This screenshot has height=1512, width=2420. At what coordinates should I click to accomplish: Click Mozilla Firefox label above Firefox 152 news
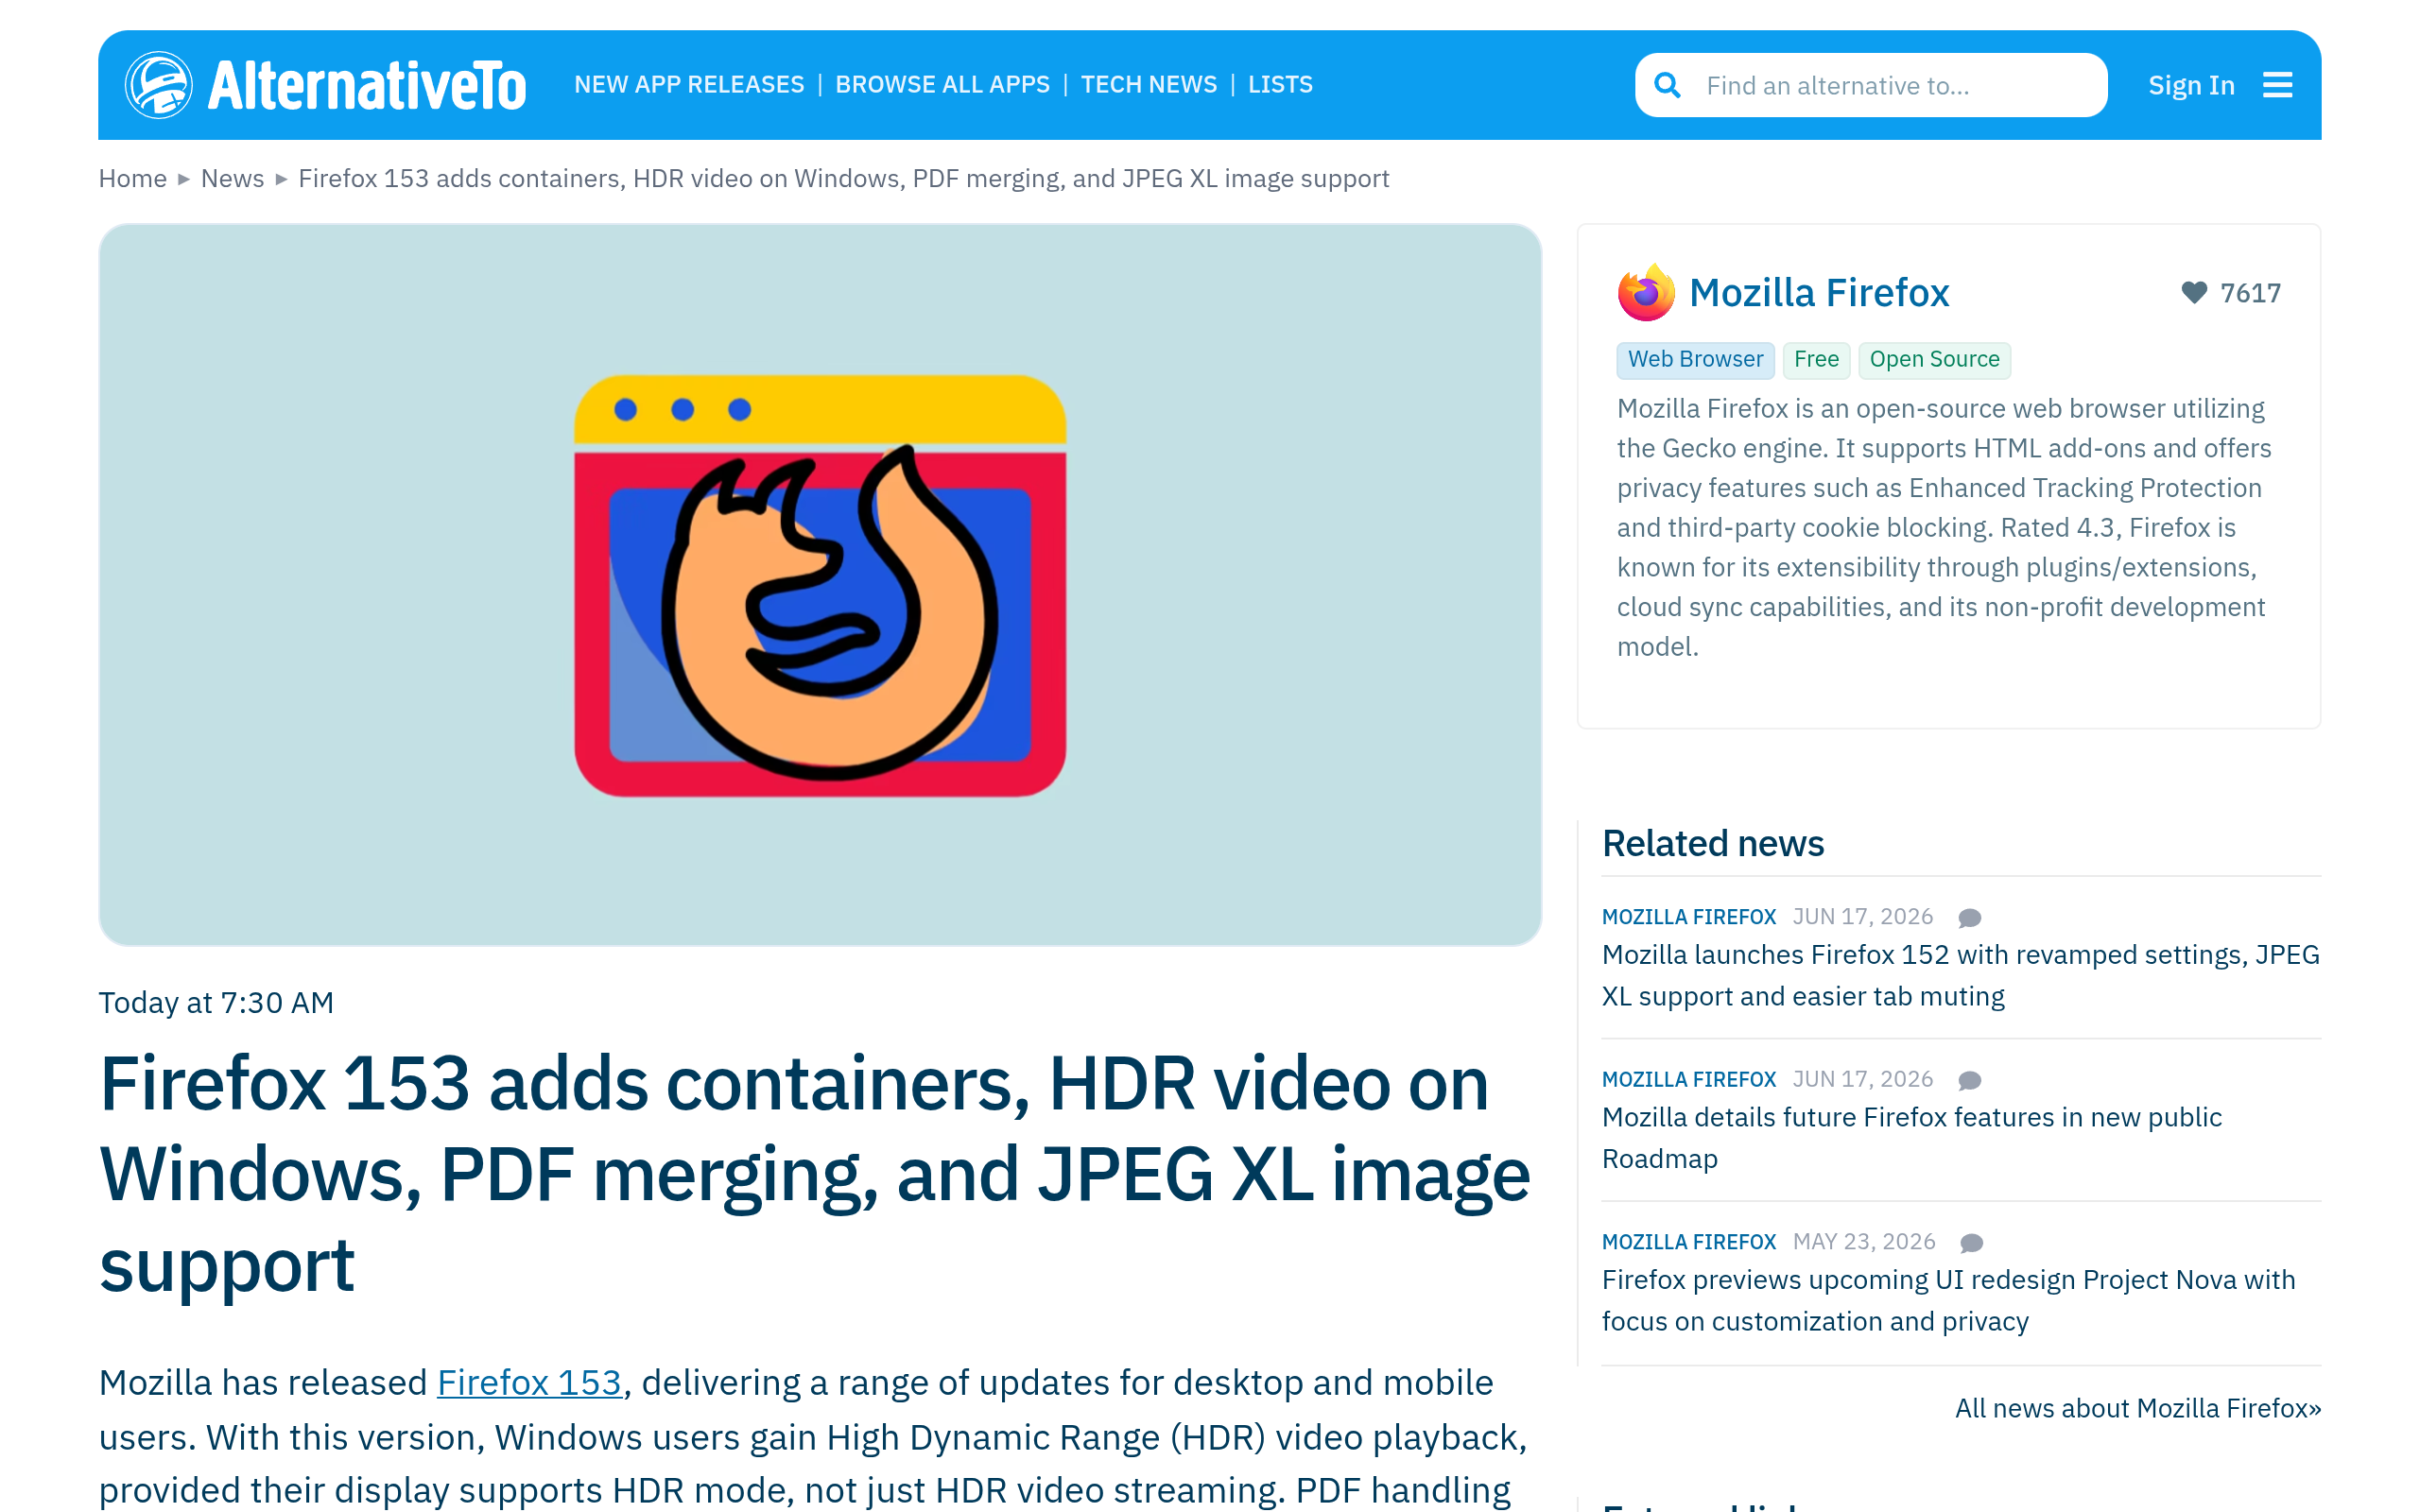coord(1688,917)
